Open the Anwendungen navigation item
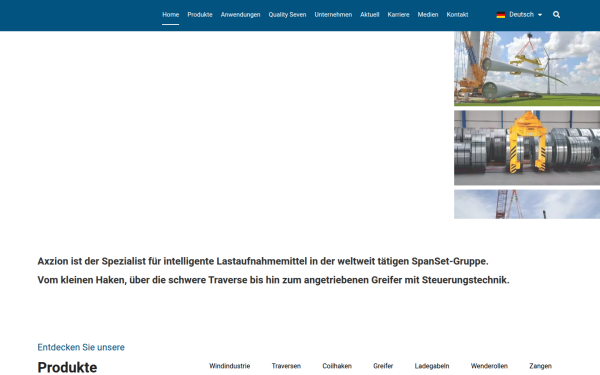This screenshot has width=600, height=375. [x=240, y=15]
